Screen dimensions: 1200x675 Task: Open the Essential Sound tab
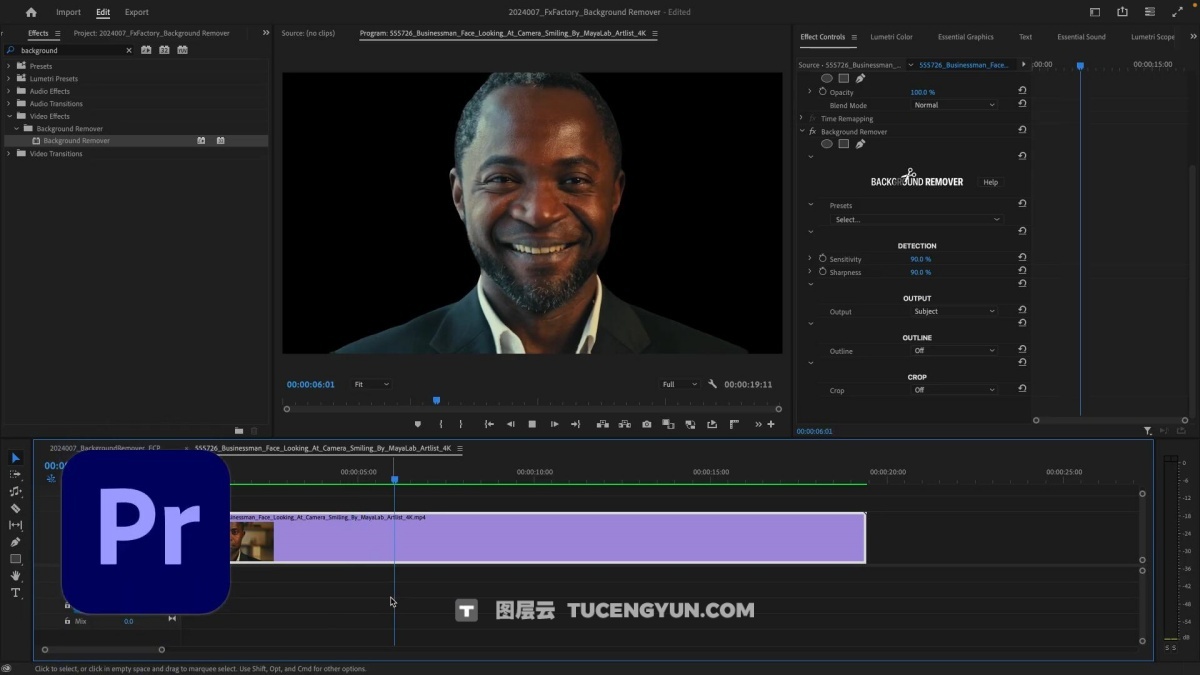point(1081,37)
